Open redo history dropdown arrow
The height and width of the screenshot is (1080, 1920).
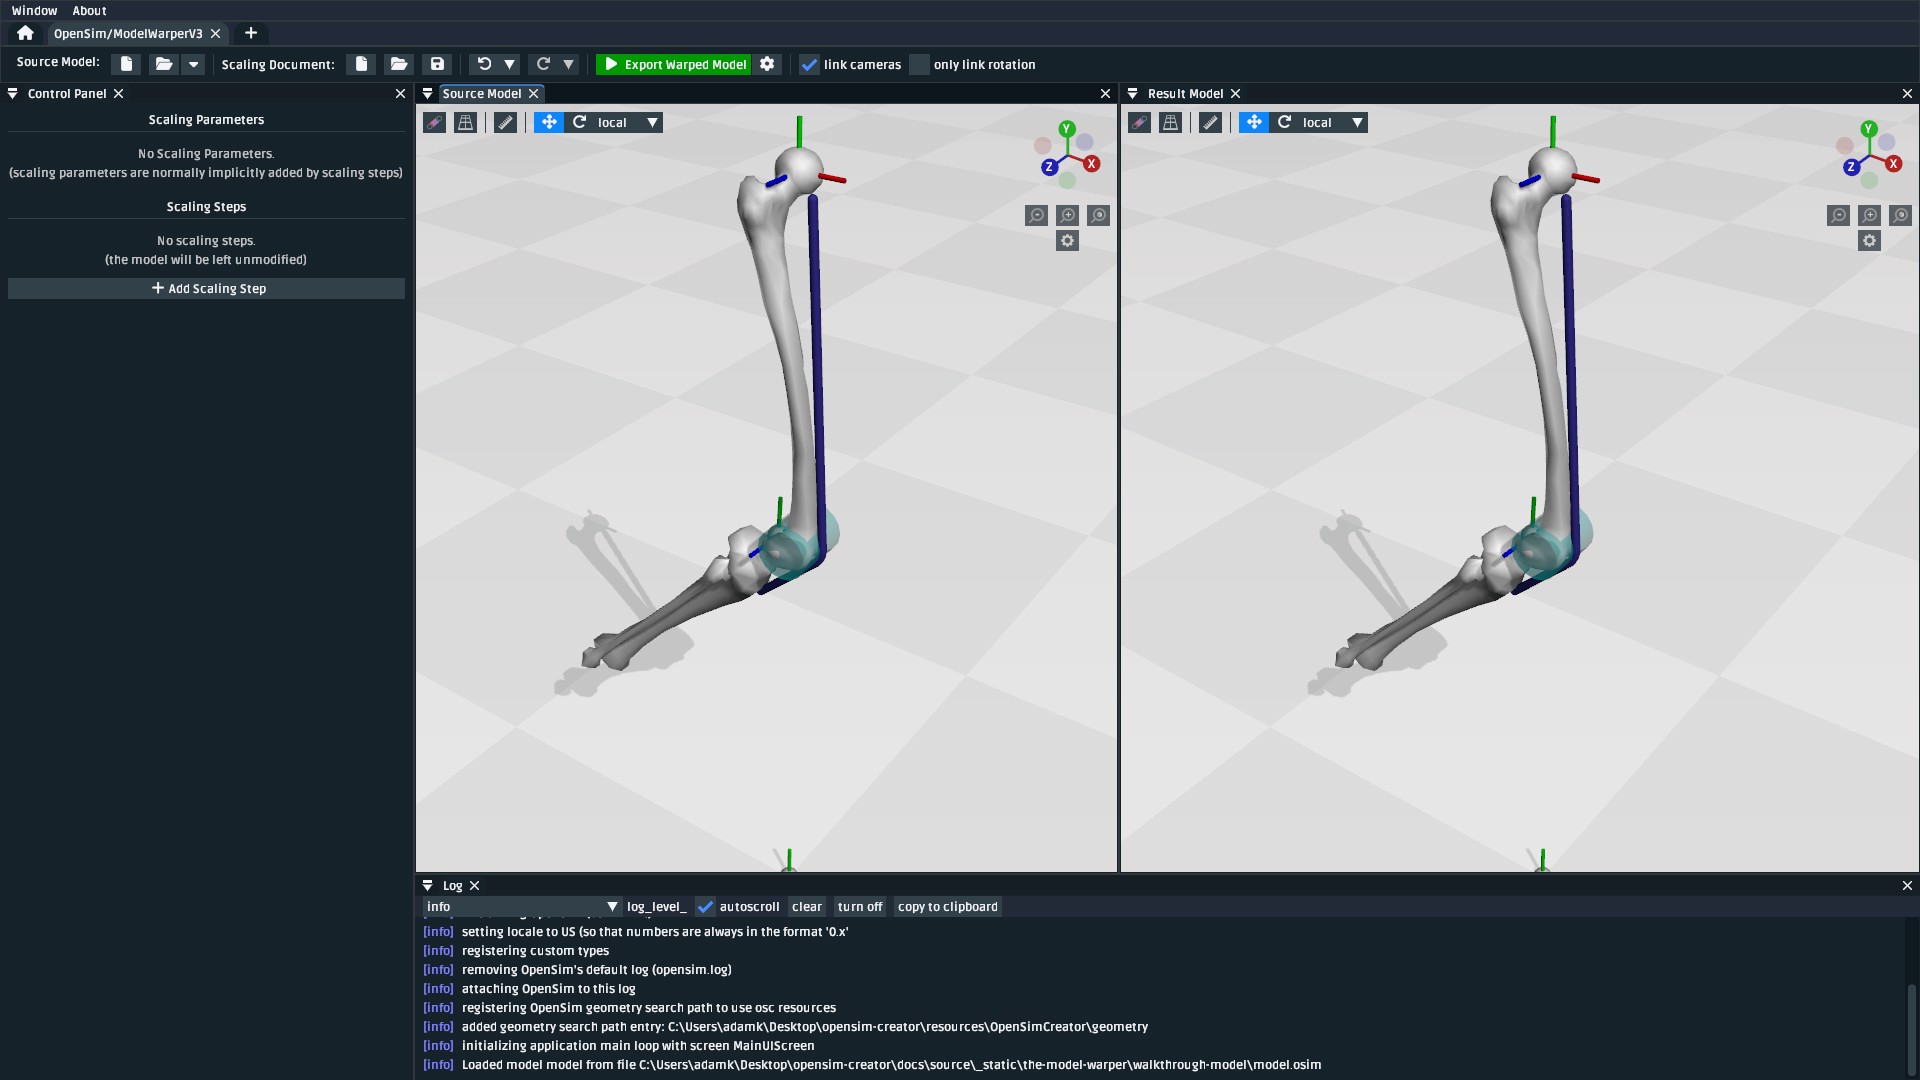click(x=568, y=64)
